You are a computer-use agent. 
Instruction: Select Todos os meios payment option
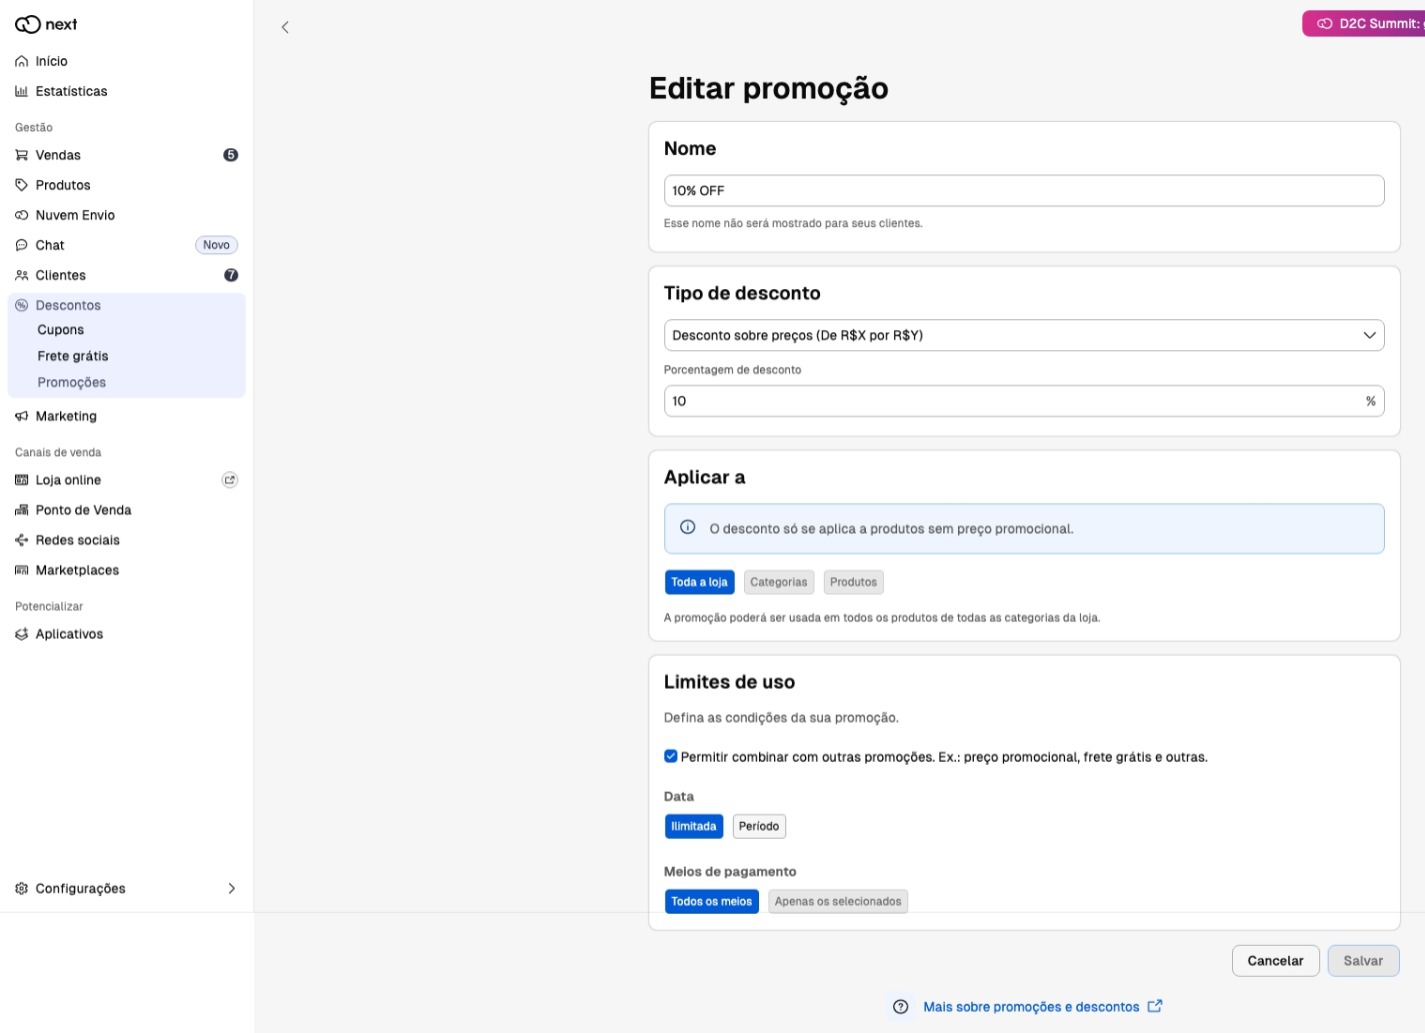tap(712, 901)
